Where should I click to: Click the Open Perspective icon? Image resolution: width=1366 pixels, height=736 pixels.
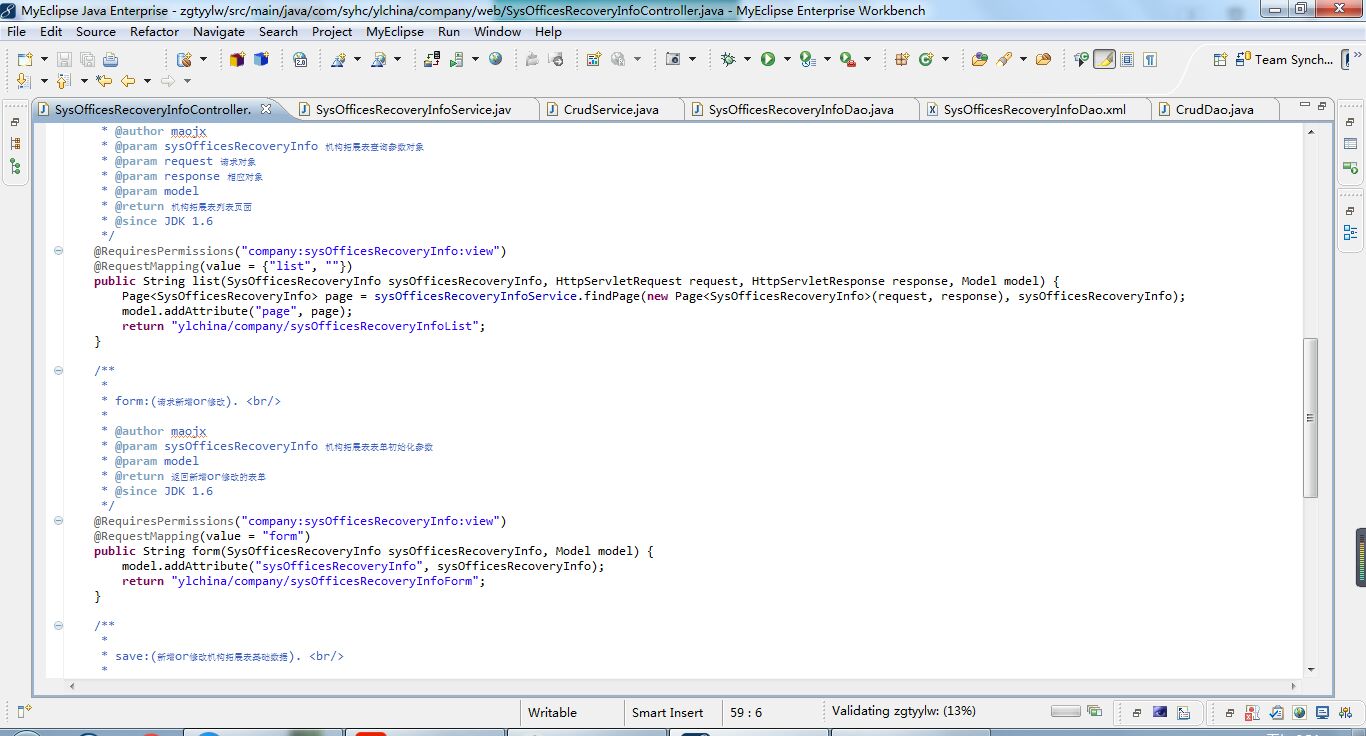coord(1220,60)
